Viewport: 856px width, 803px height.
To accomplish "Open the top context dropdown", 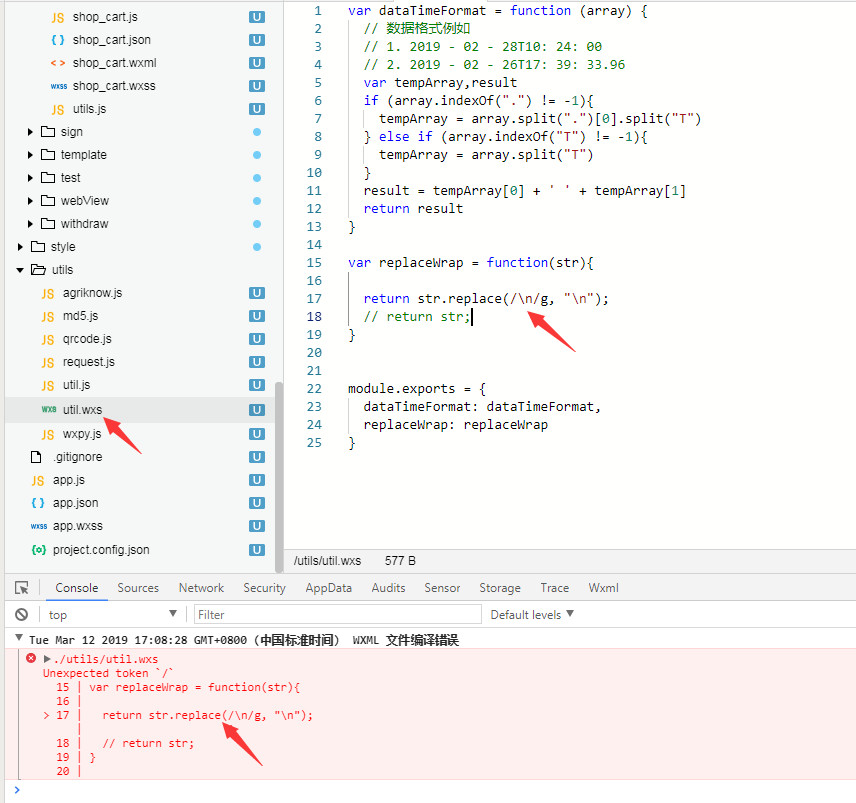I will 110,614.
